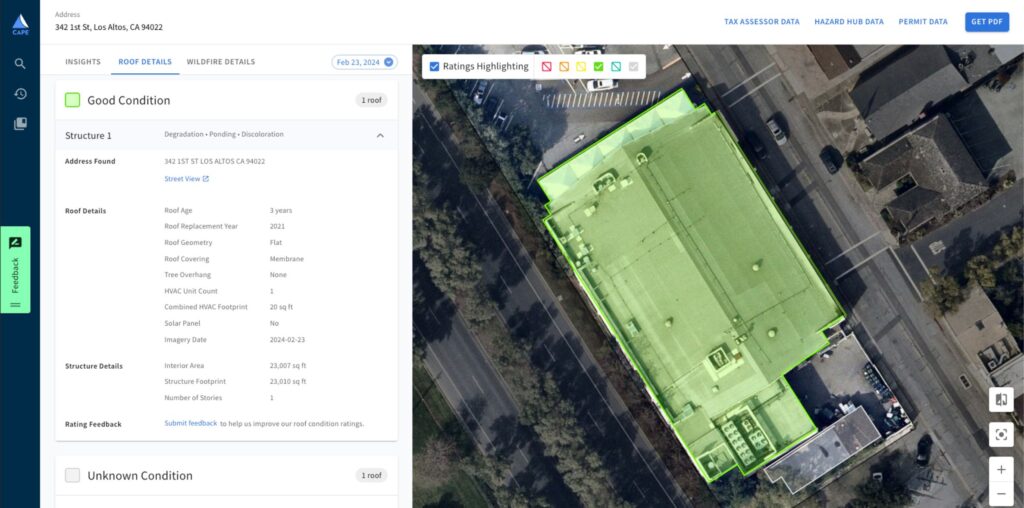Switch to the Insights tab
The image size is (1024, 508).
[x=83, y=62]
